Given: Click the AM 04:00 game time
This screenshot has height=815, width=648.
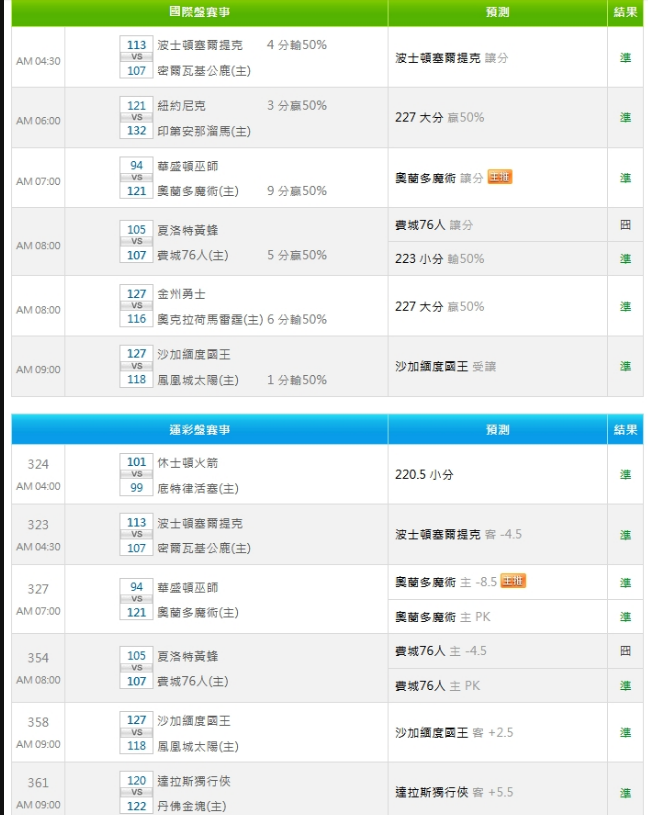Looking at the screenshot, I should point(38,486).
